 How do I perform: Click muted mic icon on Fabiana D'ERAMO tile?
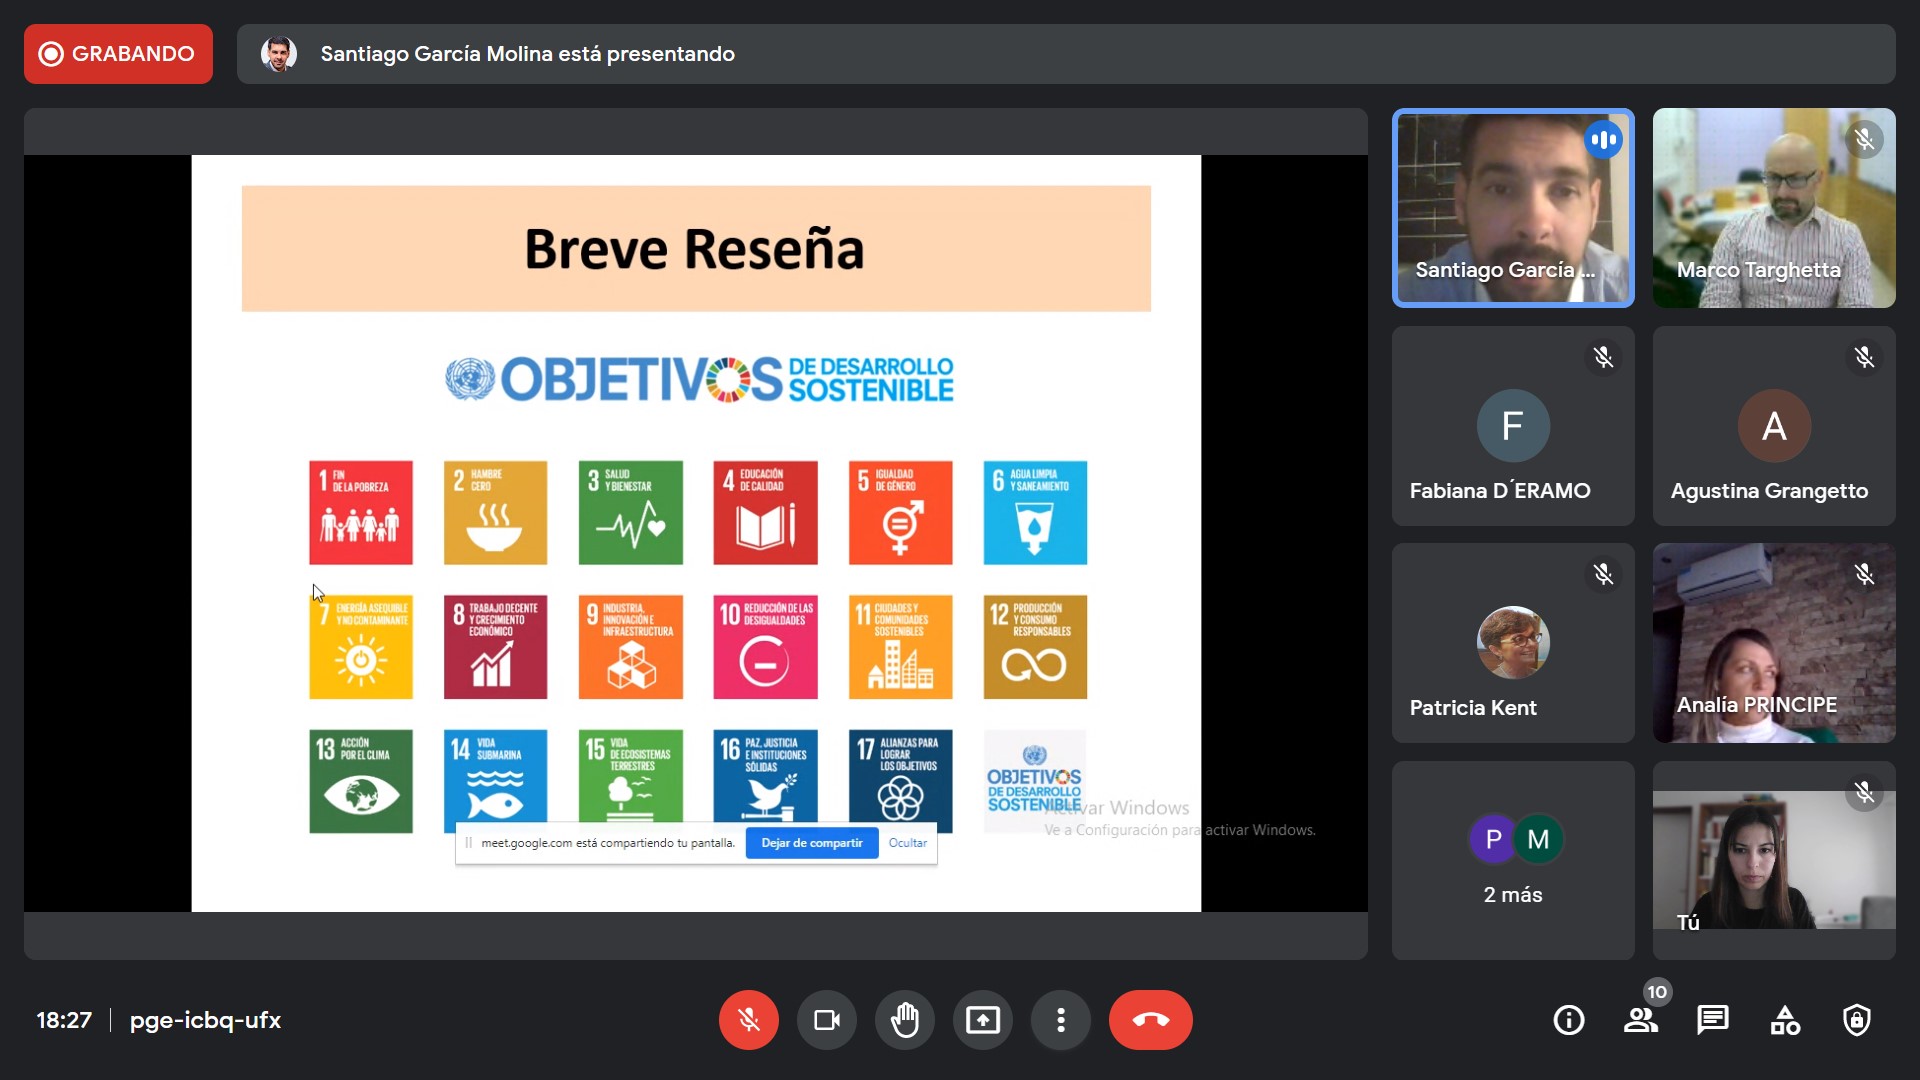tap(1603, 357)
